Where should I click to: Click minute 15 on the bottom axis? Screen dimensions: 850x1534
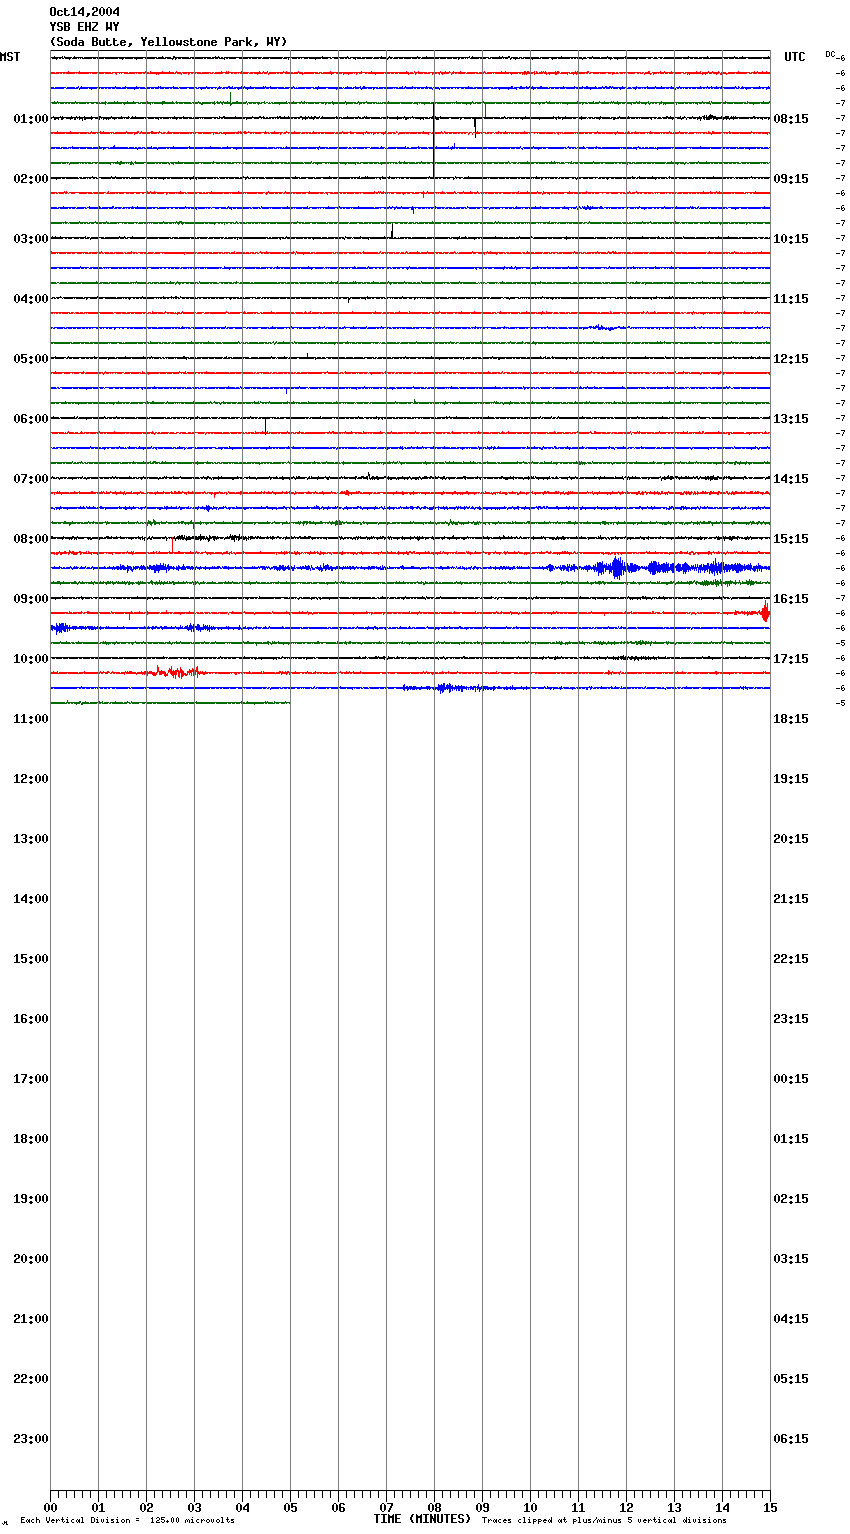coord(770,1507)
